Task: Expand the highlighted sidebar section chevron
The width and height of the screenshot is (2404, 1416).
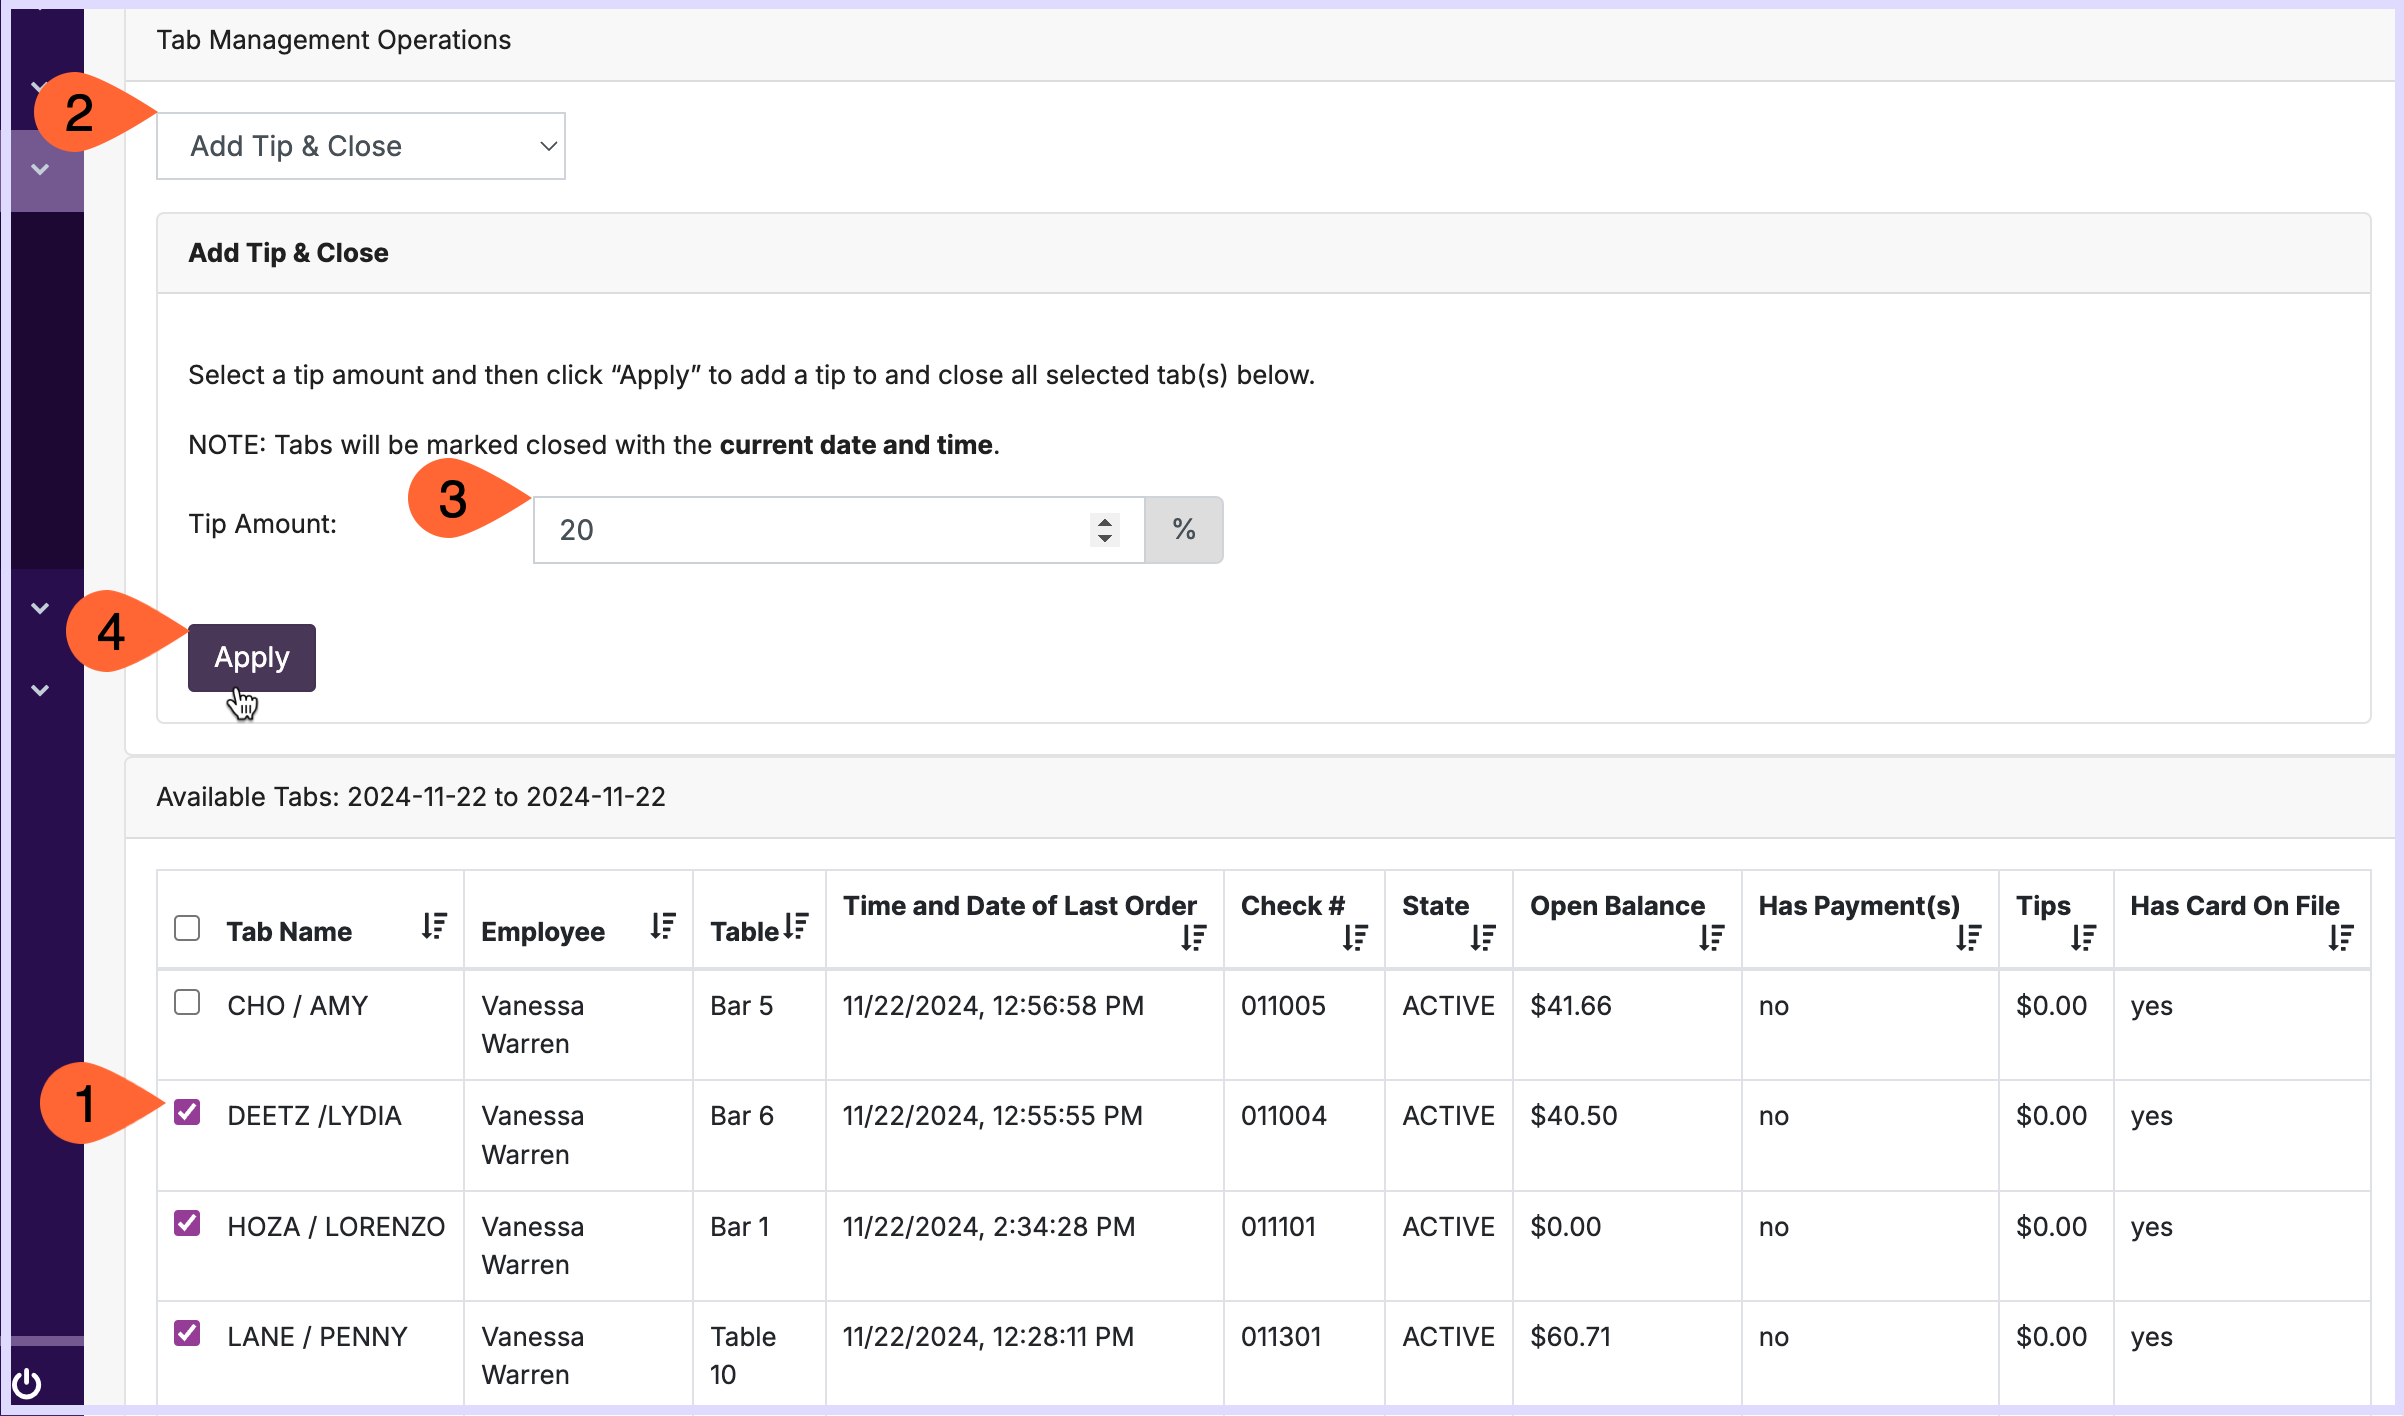Action: (x=40, y=170)
